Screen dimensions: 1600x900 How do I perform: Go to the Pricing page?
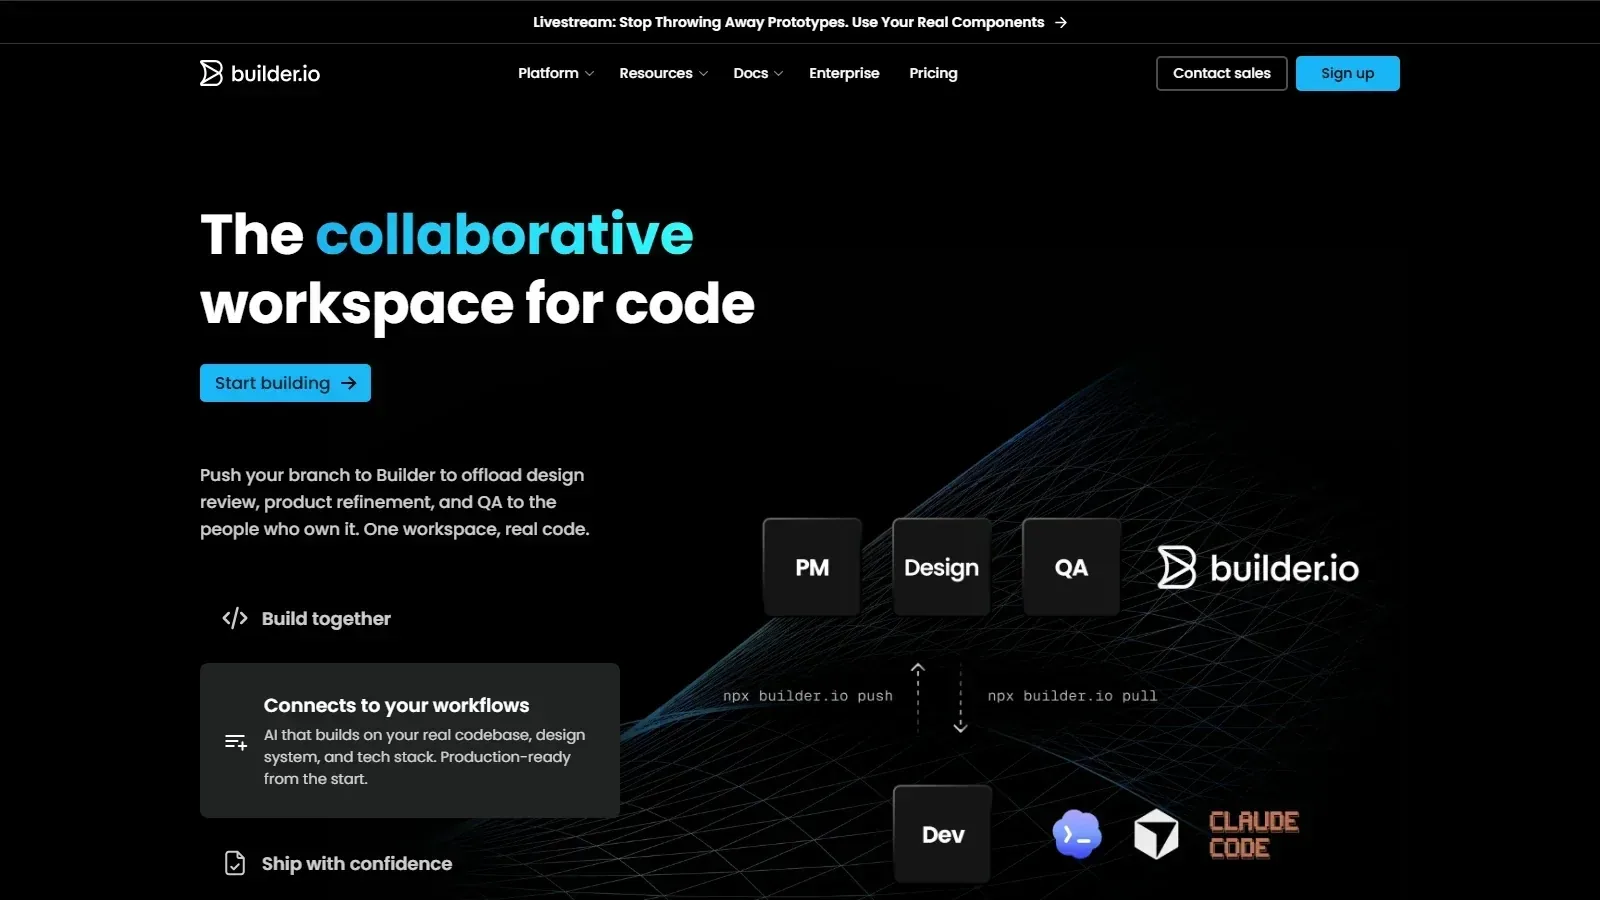[933, 73]
